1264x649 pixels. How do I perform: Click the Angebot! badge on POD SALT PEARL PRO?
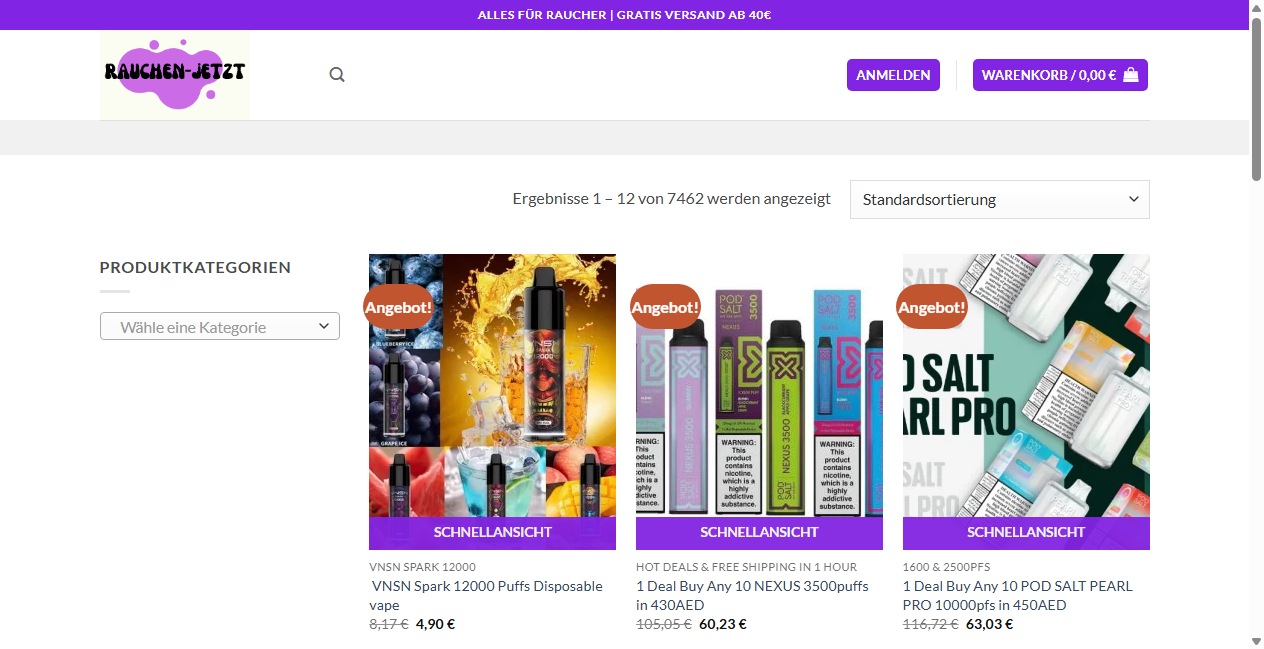coord(932,307)
